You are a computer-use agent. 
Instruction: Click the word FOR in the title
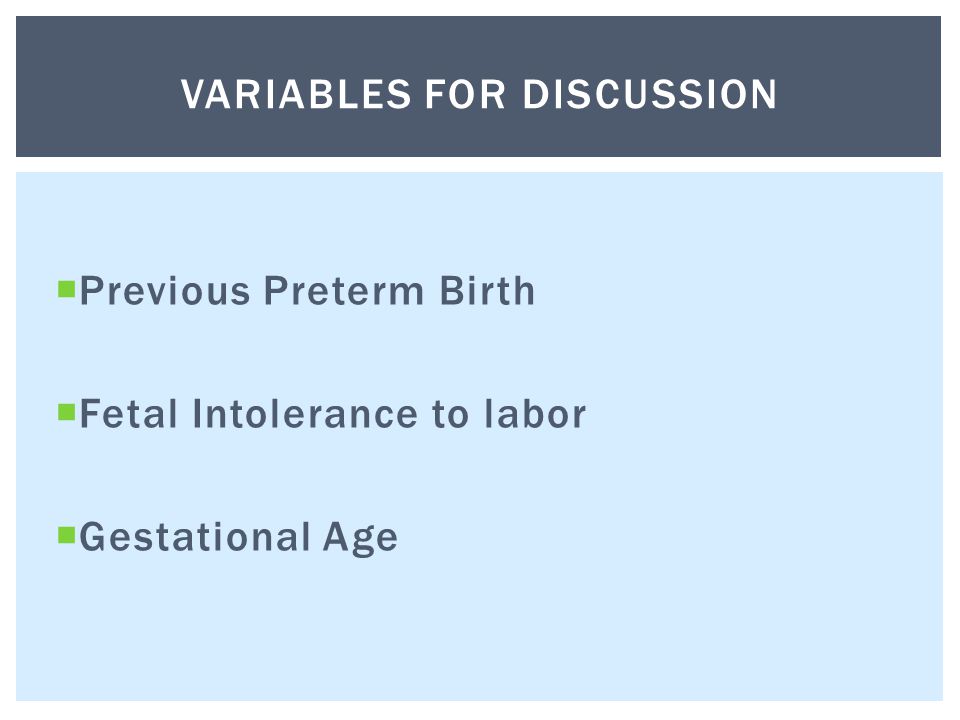click(465, 94)
